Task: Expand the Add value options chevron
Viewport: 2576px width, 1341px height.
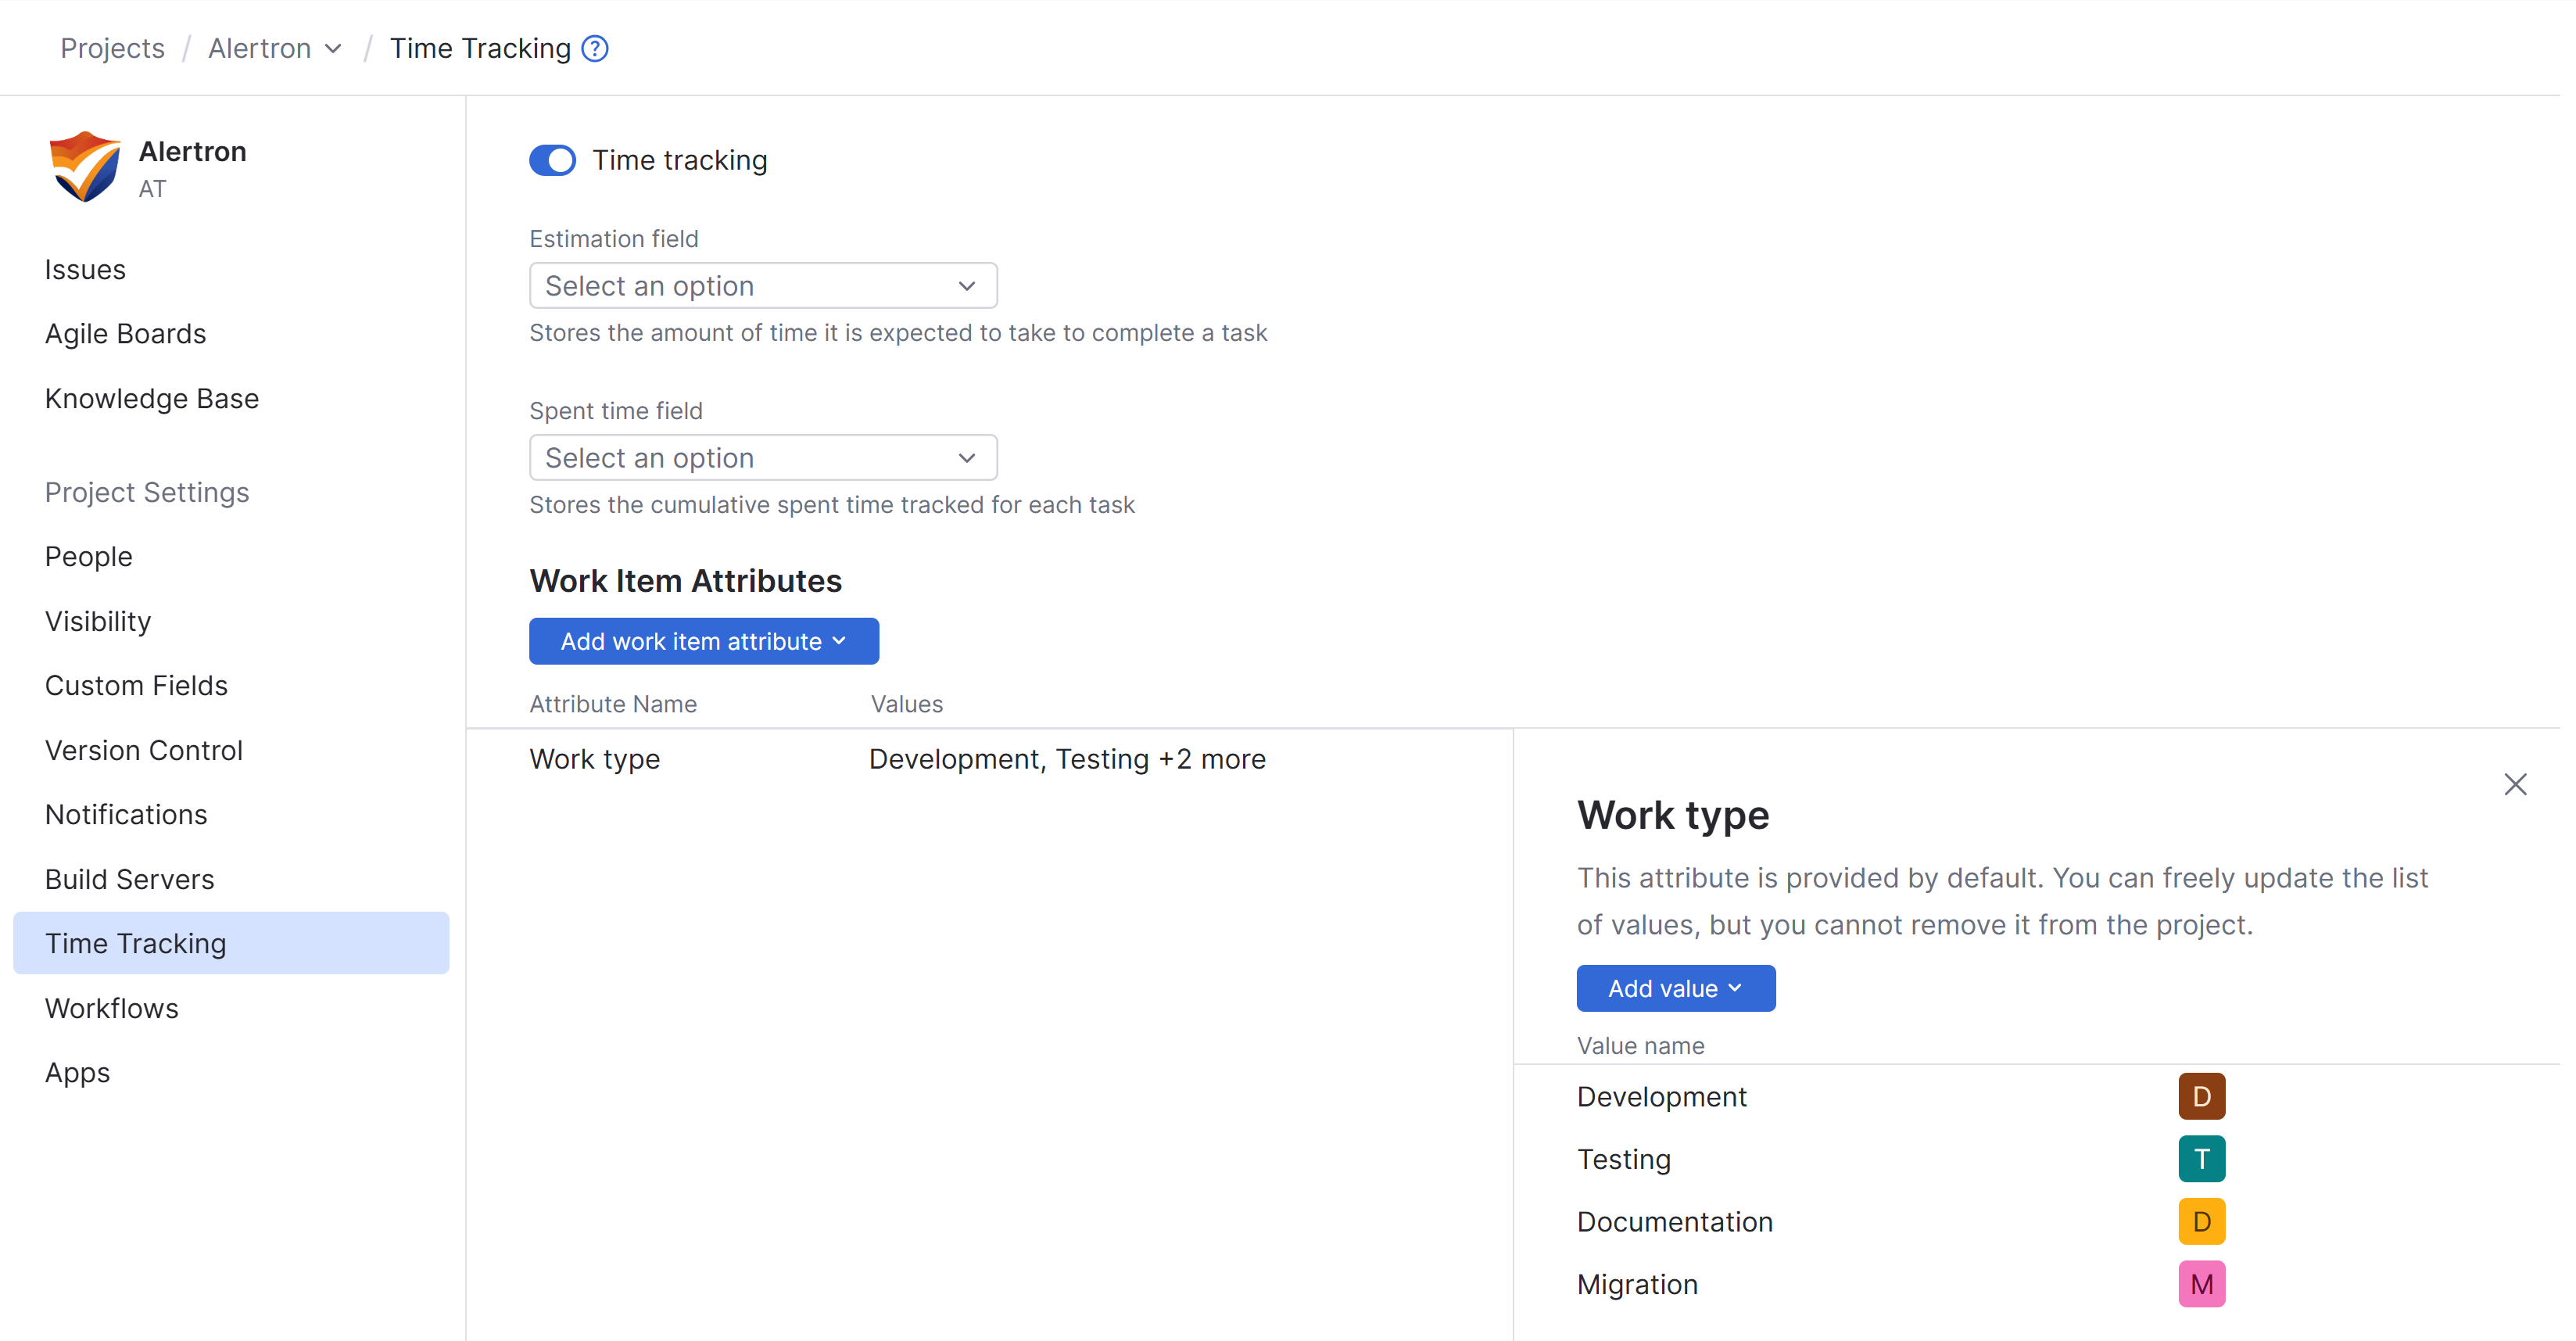Action: tap(1737, 988)
